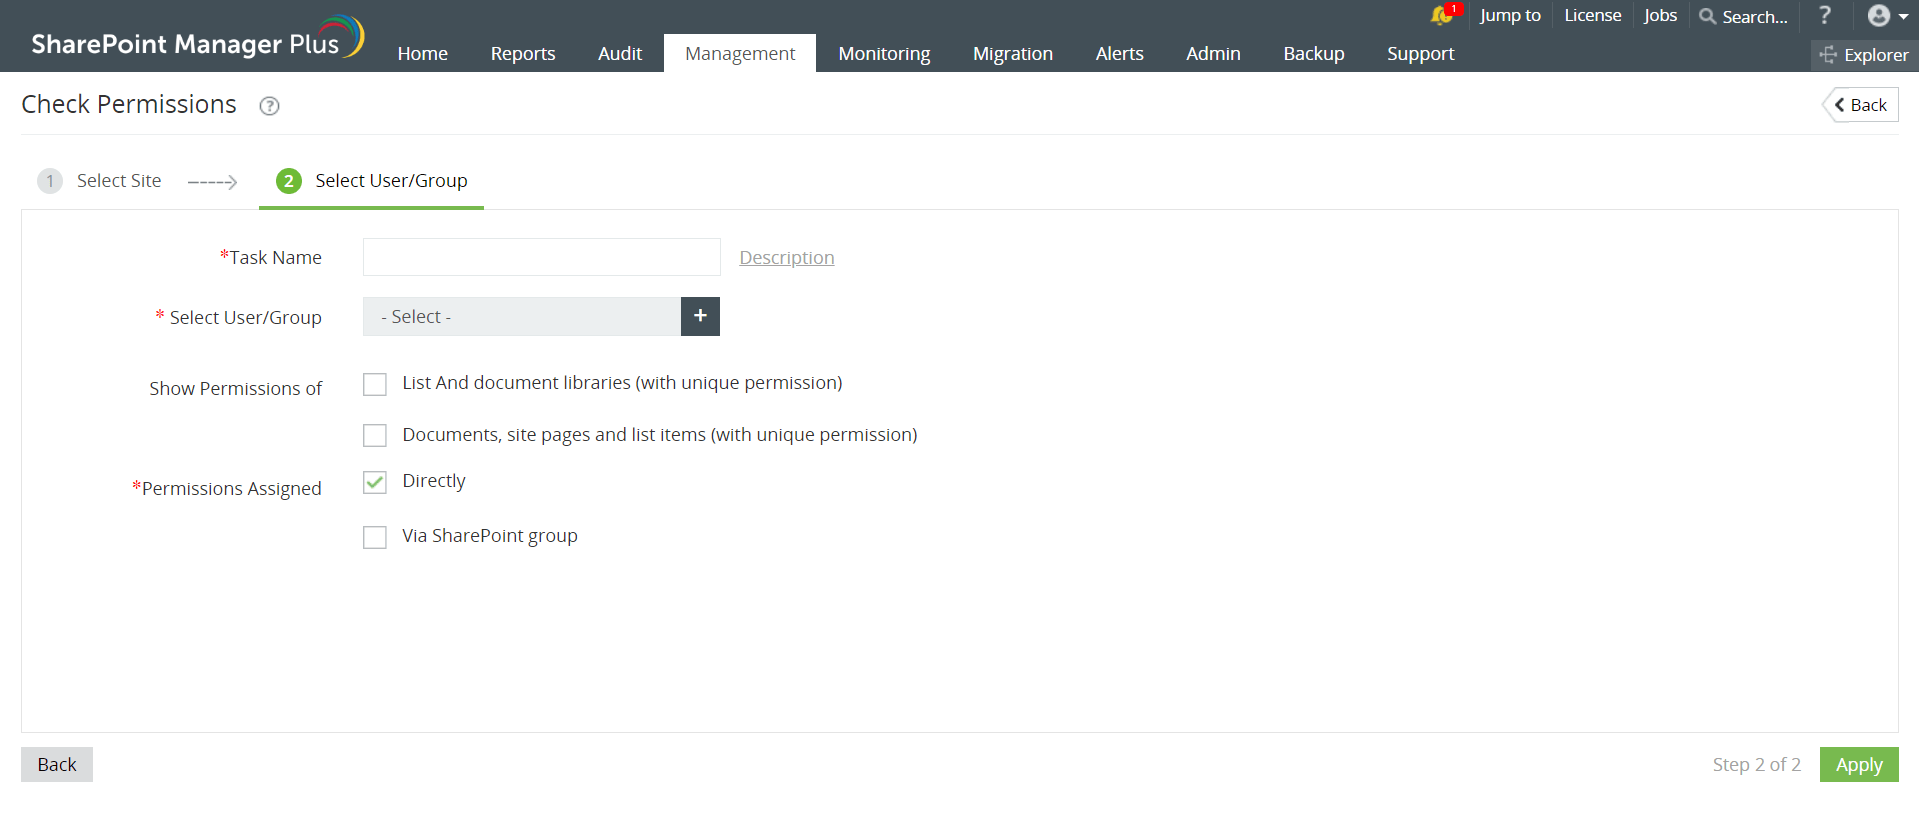Click the bottom-left Back button
1919x838 pixels.
57,765
